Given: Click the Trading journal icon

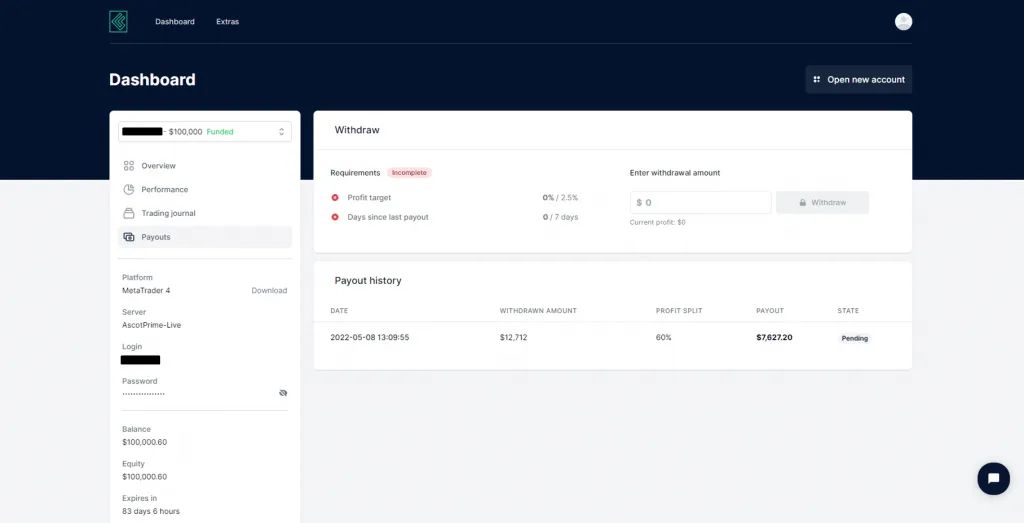Looking at the screenshot, I should (129, 213).
